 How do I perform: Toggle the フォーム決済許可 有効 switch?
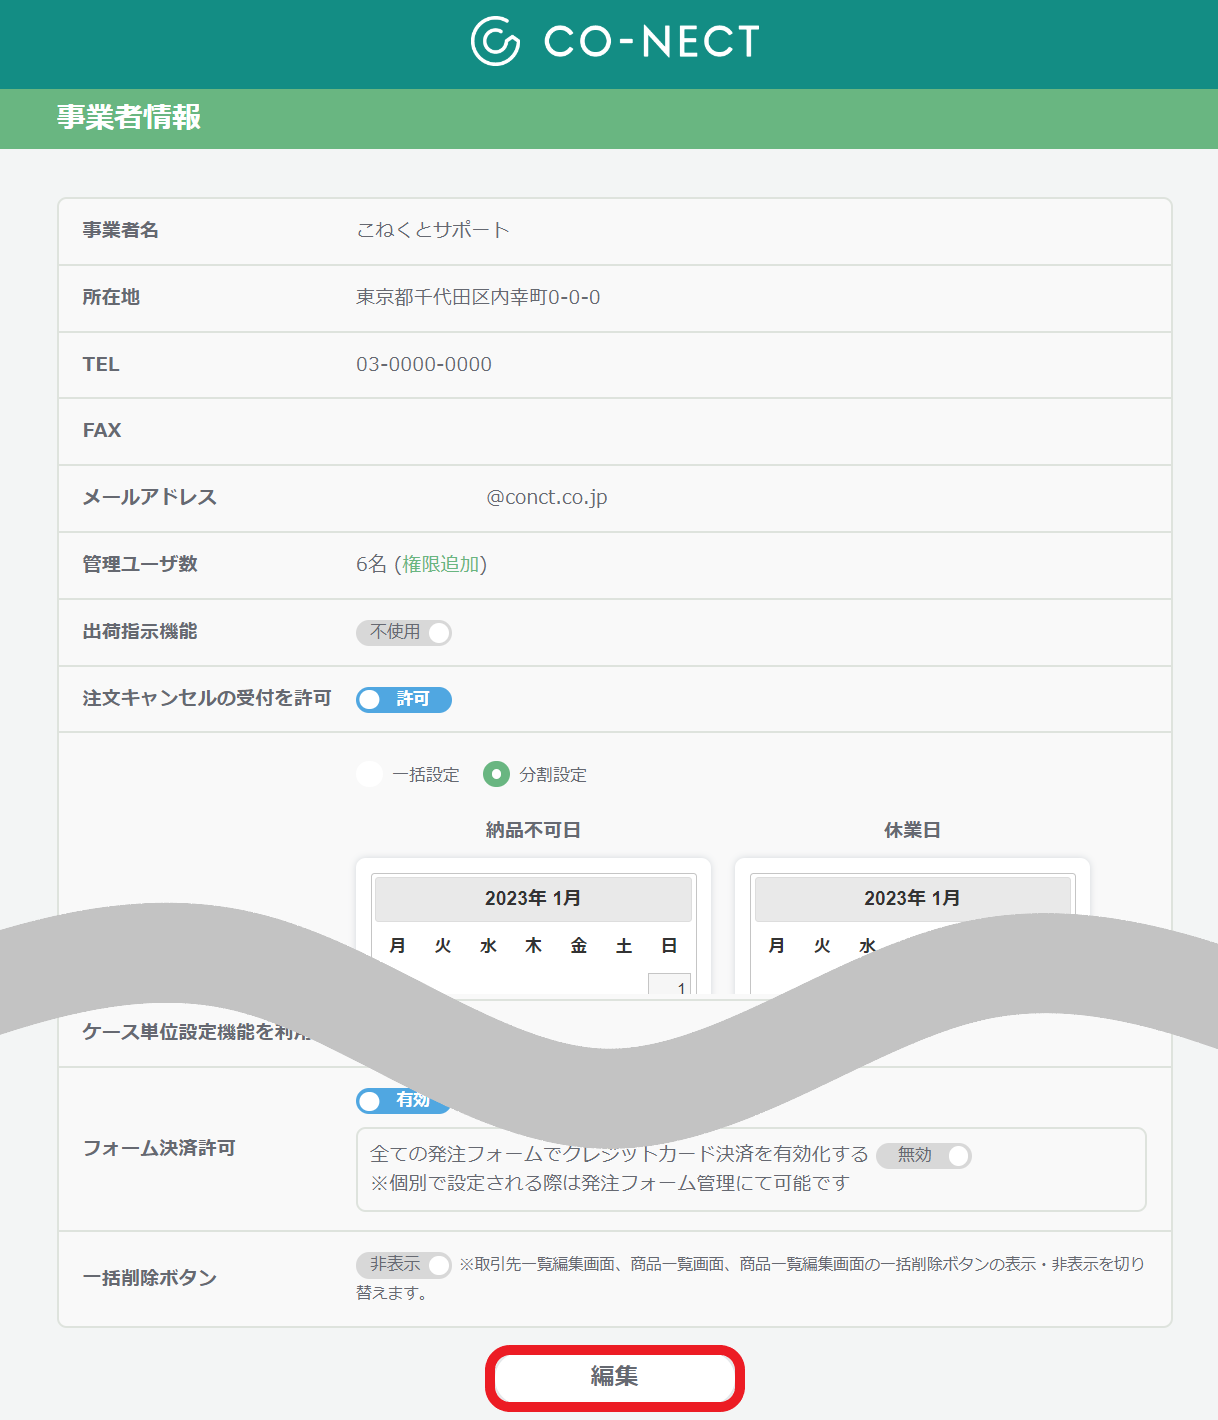402,1100
